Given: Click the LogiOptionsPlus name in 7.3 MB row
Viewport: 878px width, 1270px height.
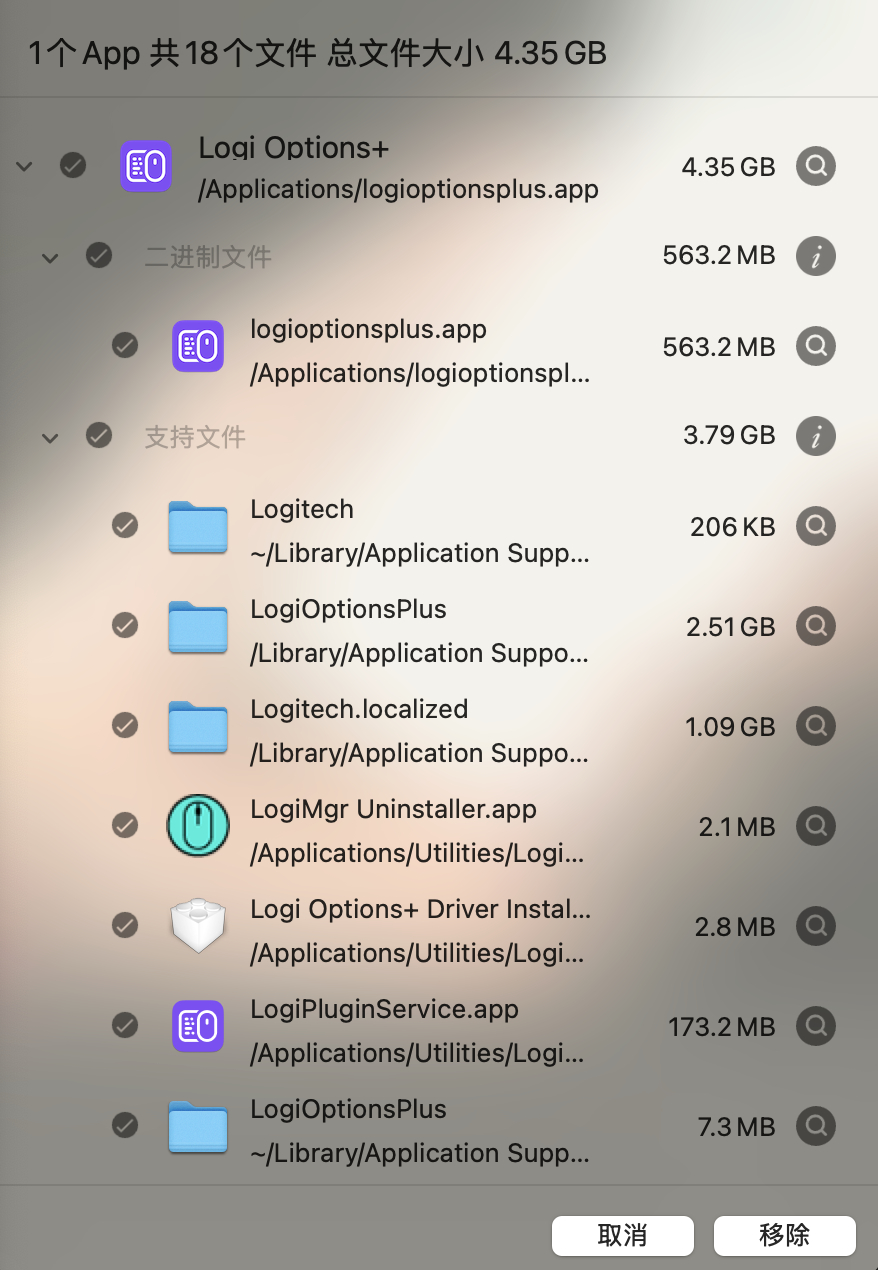Looking at the screenshot, I should tap(348, 1109).
